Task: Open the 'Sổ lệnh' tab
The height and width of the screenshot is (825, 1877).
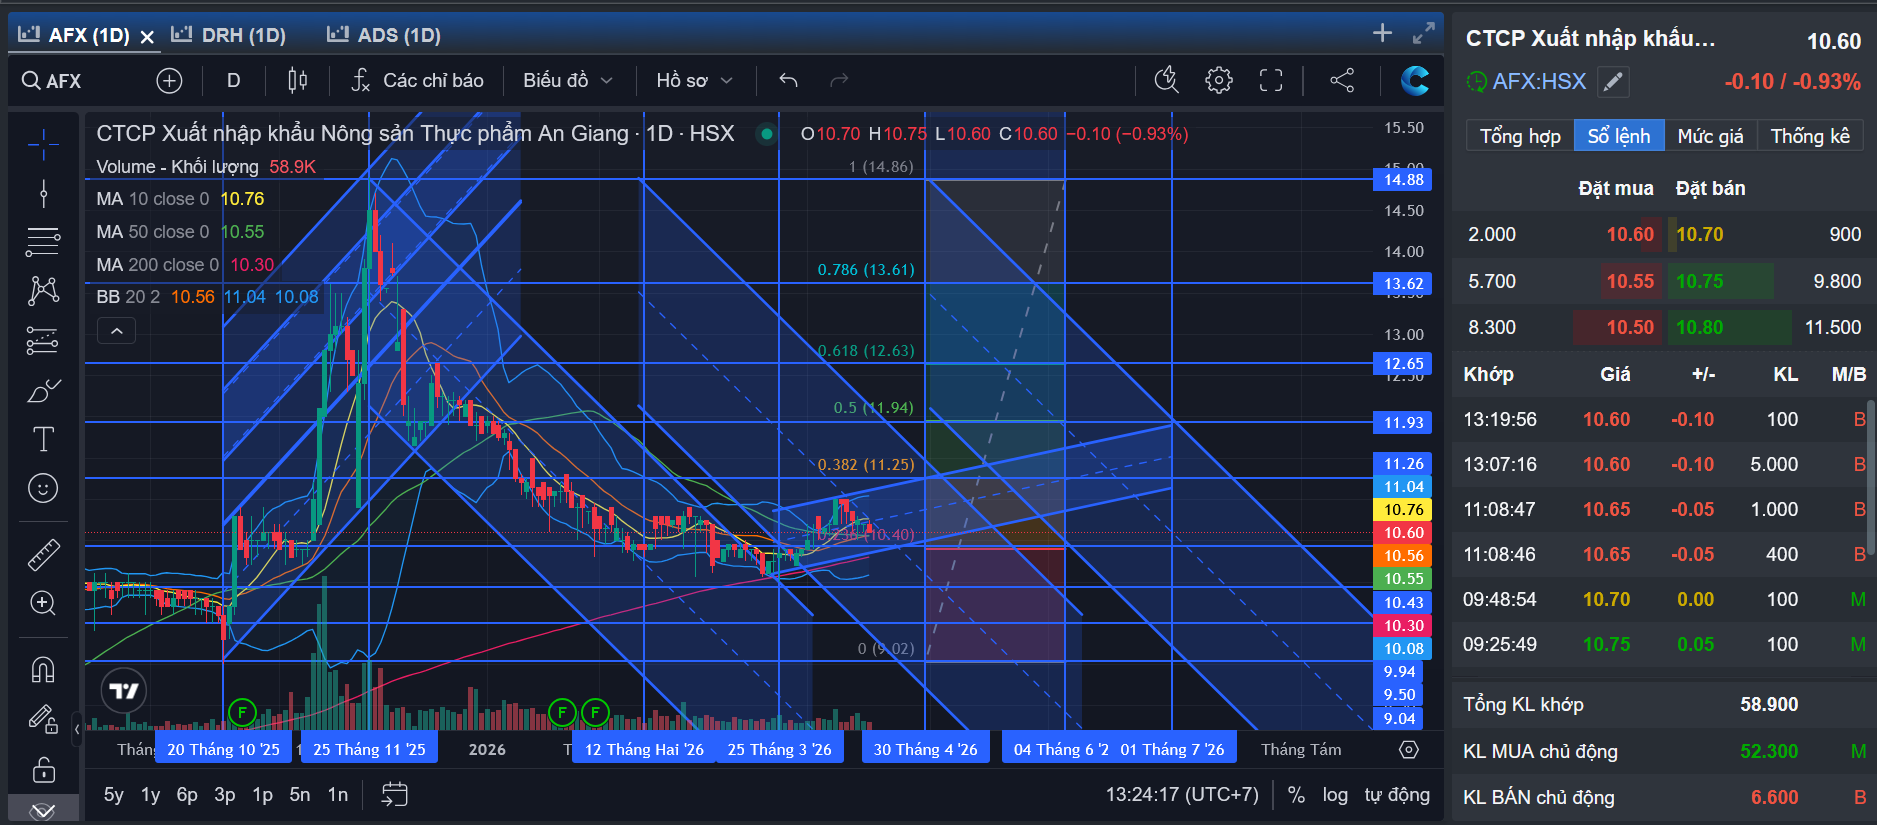Action: 1619,136
